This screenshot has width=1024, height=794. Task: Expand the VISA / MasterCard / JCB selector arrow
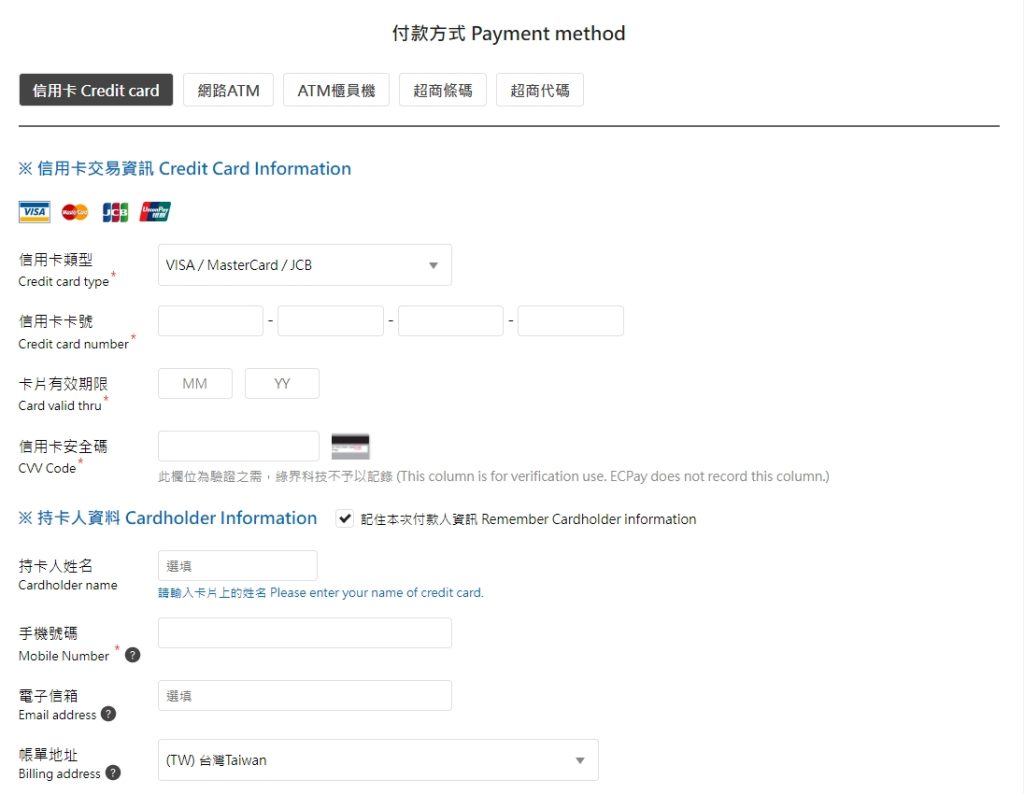click(x=433, y=264)
